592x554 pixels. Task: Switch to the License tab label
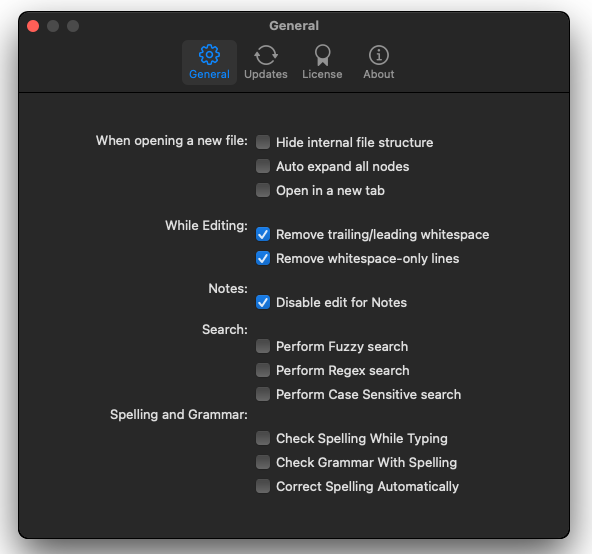pos(322,74)
